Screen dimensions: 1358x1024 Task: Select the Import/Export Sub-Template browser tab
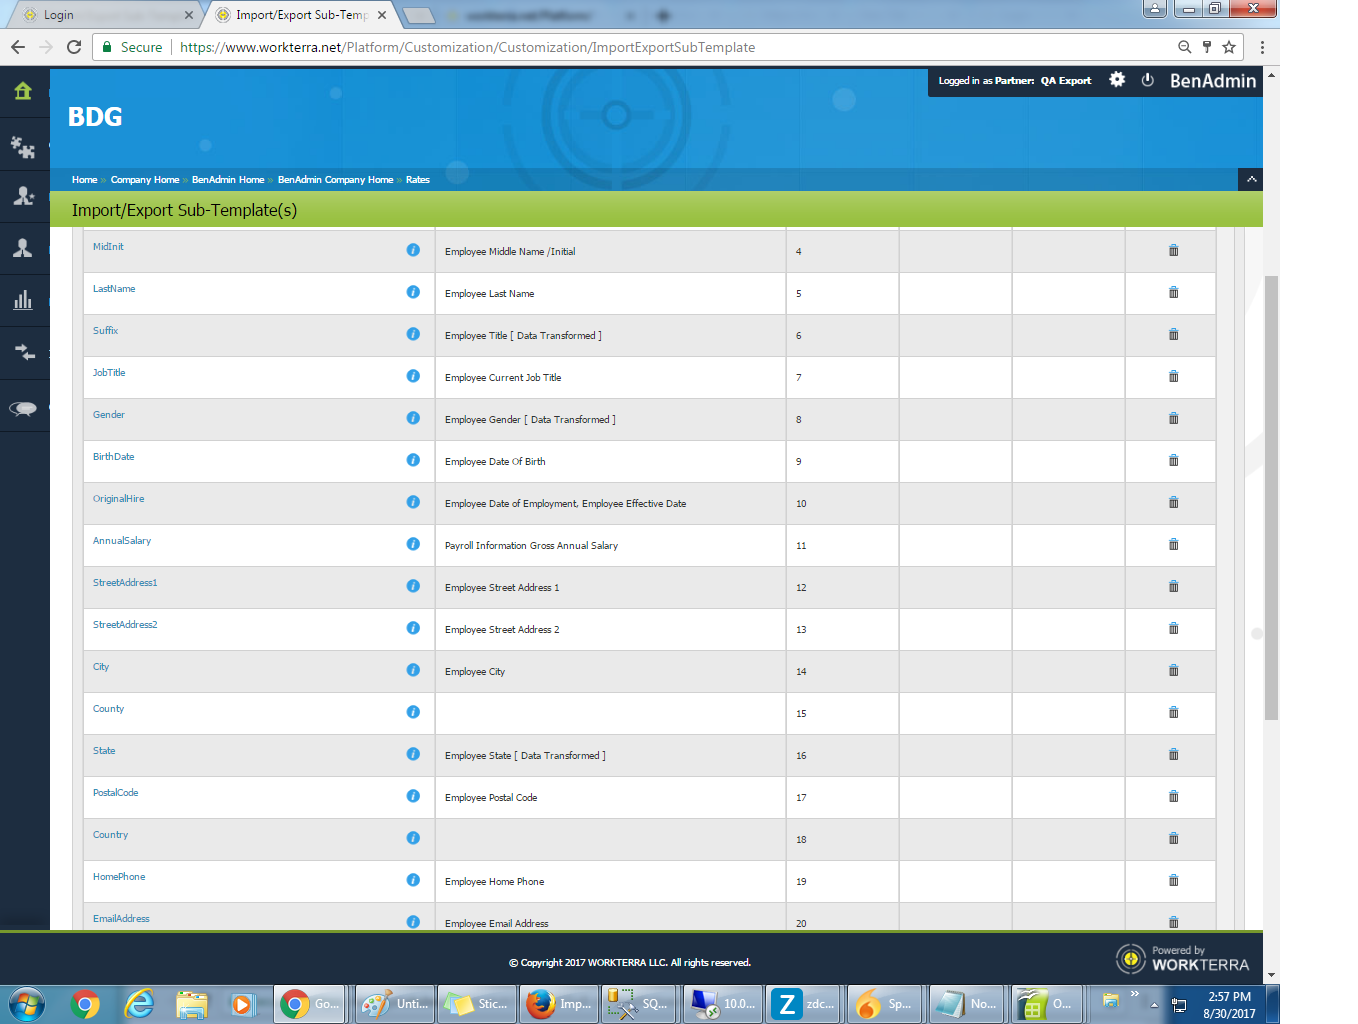[302, 15]
